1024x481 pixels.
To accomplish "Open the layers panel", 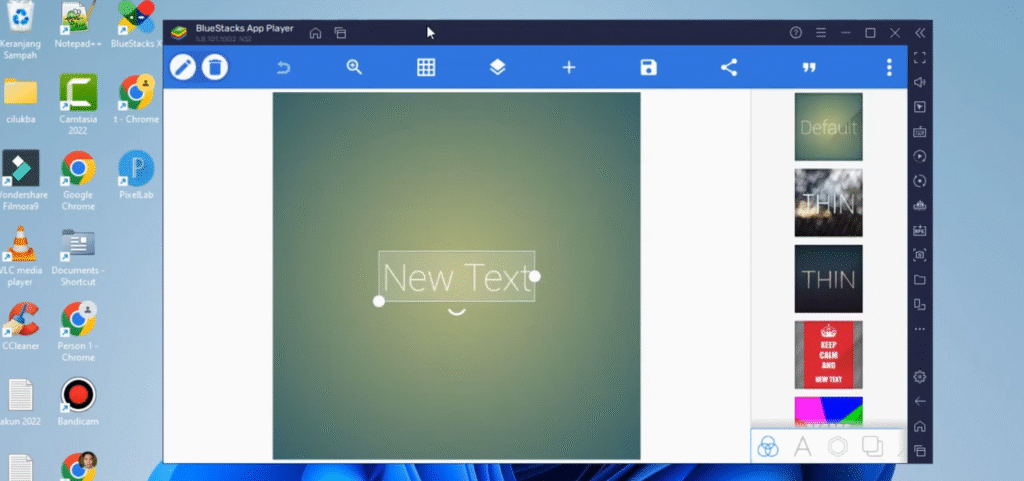I will point(497,67).
